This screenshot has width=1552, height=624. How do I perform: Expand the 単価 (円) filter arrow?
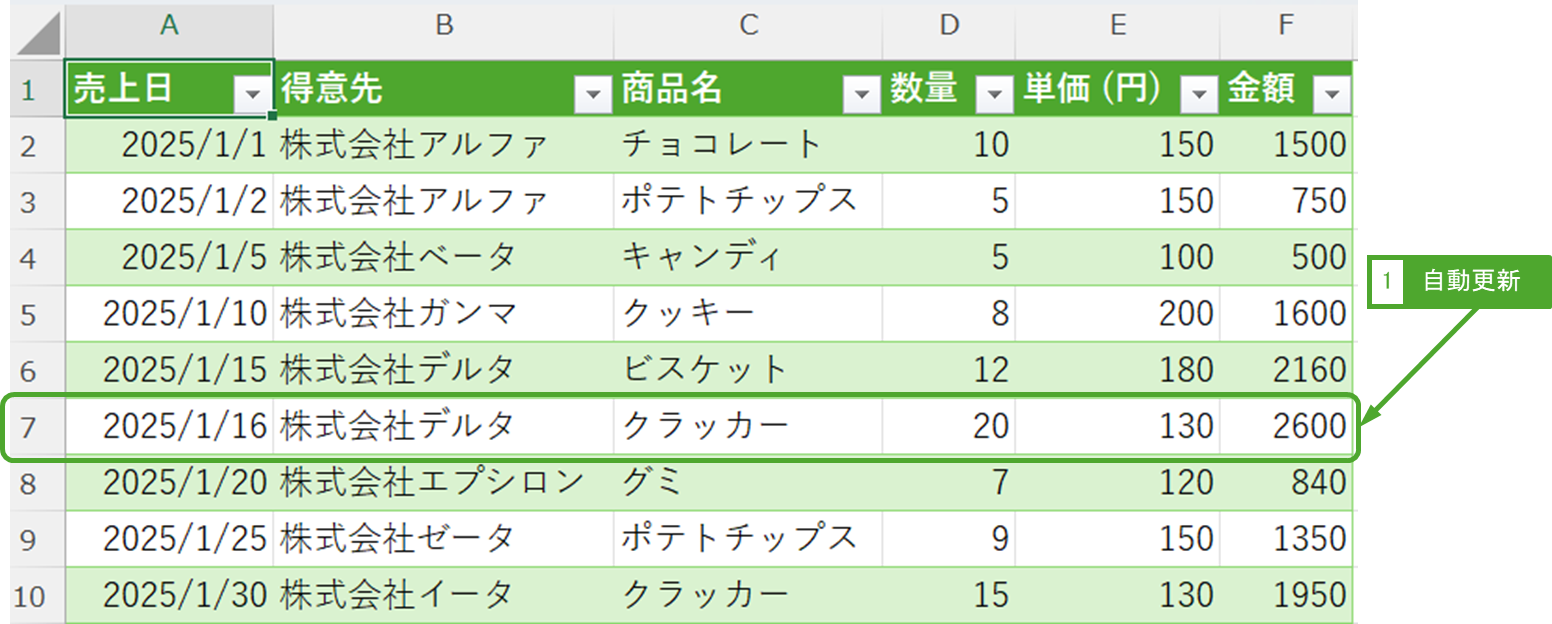(x=1198, y=94)
